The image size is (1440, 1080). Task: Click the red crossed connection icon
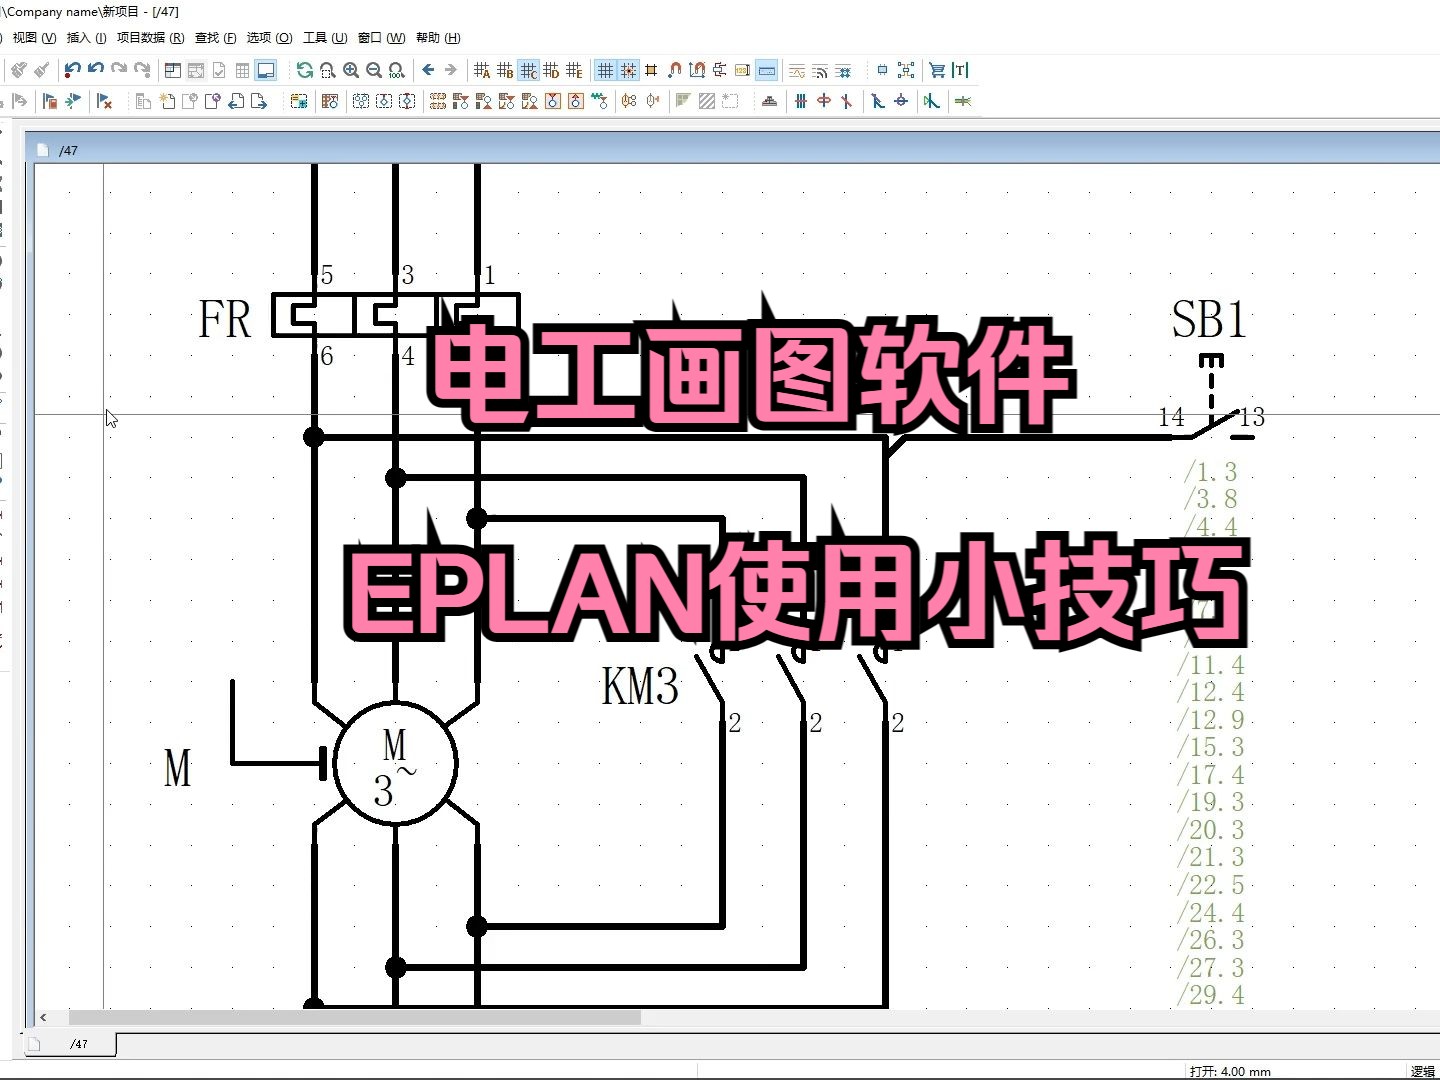(846, 101)
